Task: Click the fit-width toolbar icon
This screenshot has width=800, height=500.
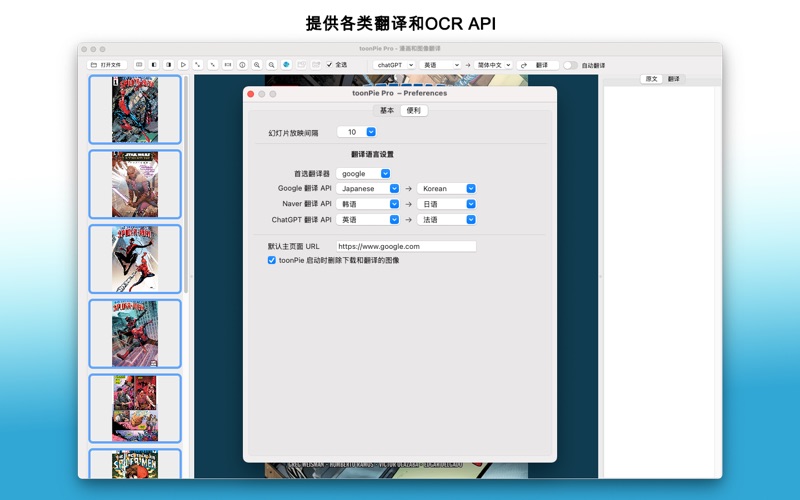Action: [x=227, y=65]
